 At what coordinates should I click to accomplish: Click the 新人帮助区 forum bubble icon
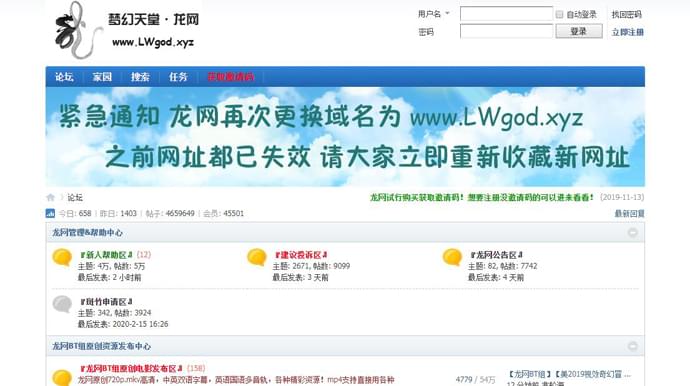pos(62,257)
